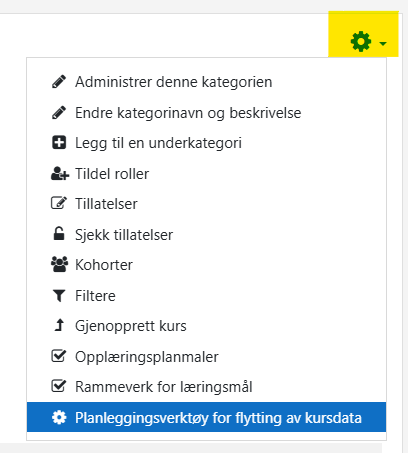Click plus-square icon for Legg til underkategori
This screenshot has height=453, width=408.
pyautogui.click(x=59, y=143)
